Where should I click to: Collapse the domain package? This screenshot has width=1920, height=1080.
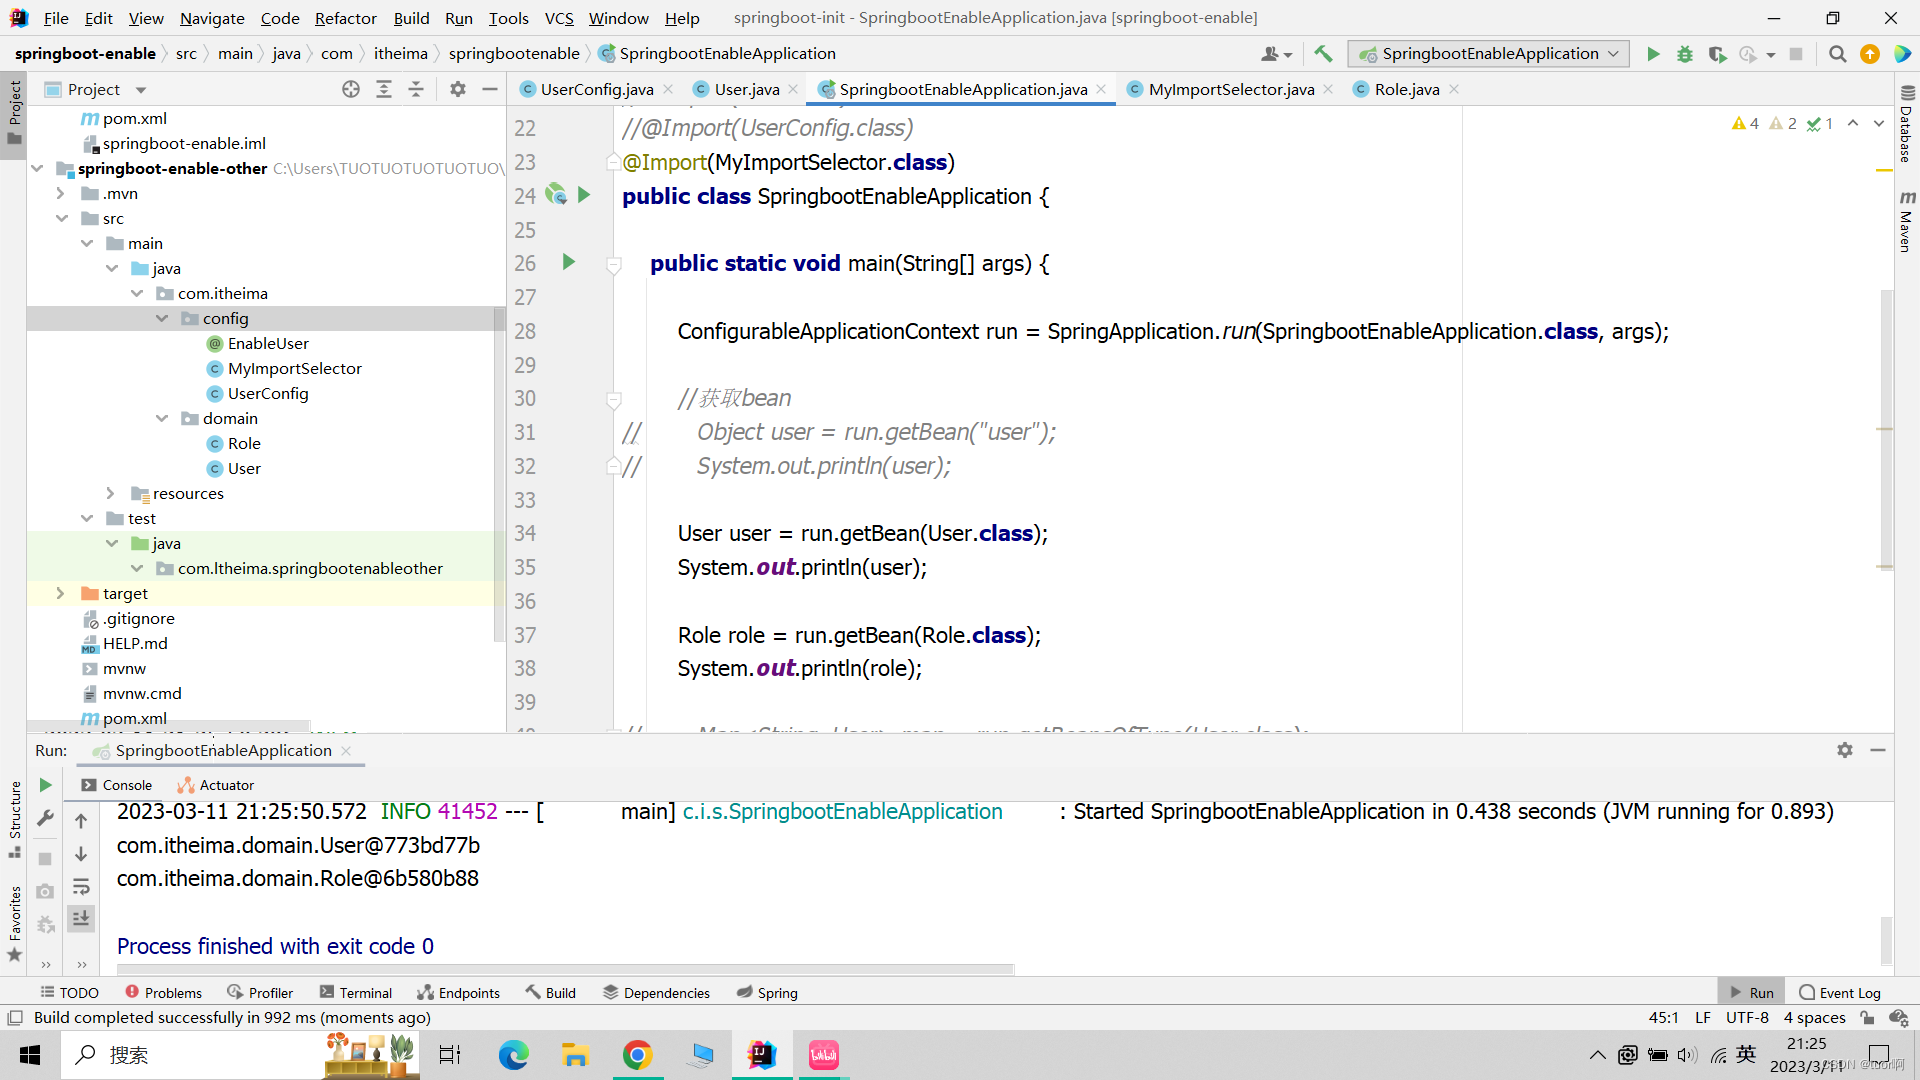tap(162, 418)
